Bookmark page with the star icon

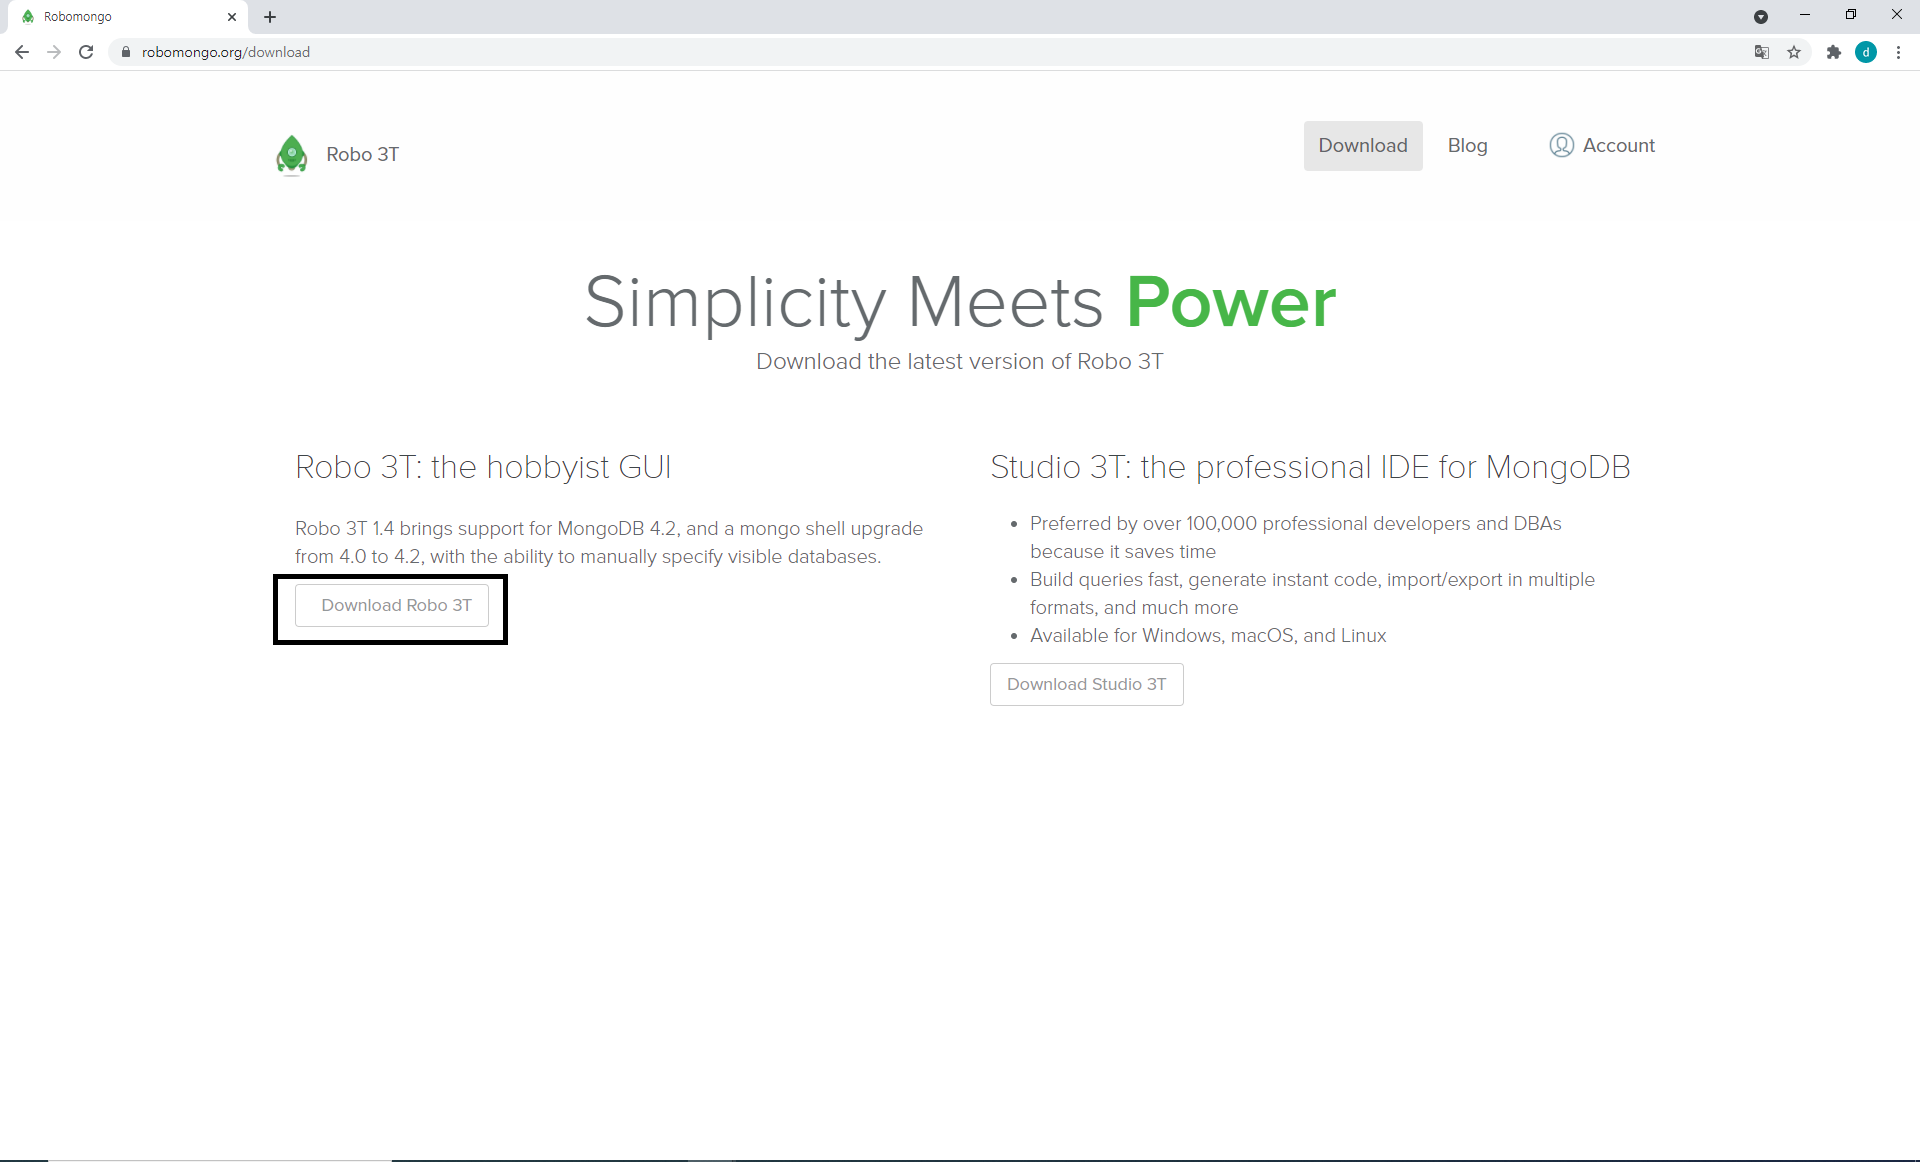tap(1794, 52)
